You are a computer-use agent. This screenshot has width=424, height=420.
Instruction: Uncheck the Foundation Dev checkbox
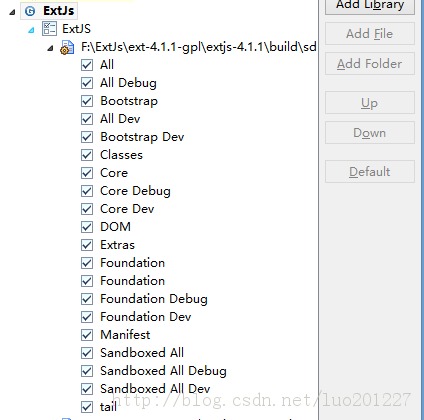(x=87, y=317)
